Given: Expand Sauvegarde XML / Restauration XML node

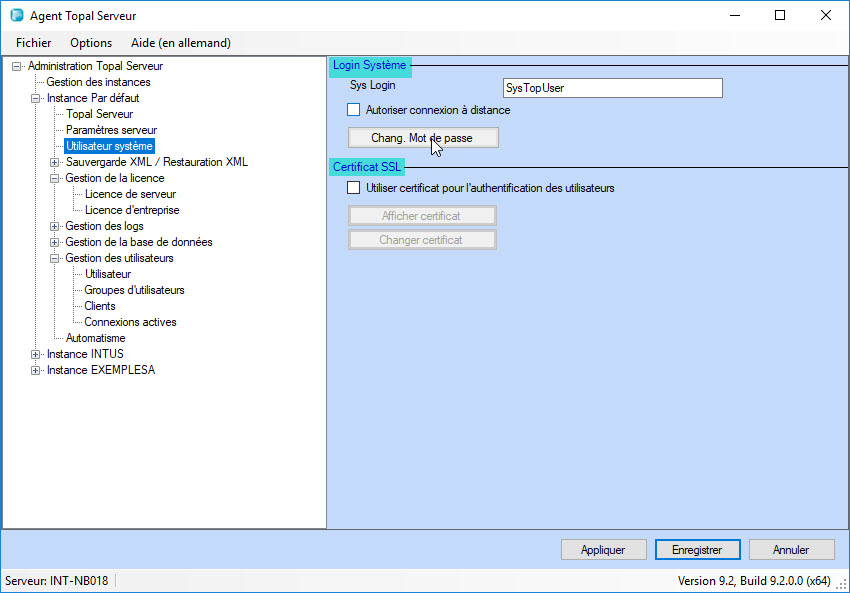Looking at the screenshot, I should pos(55,162).
